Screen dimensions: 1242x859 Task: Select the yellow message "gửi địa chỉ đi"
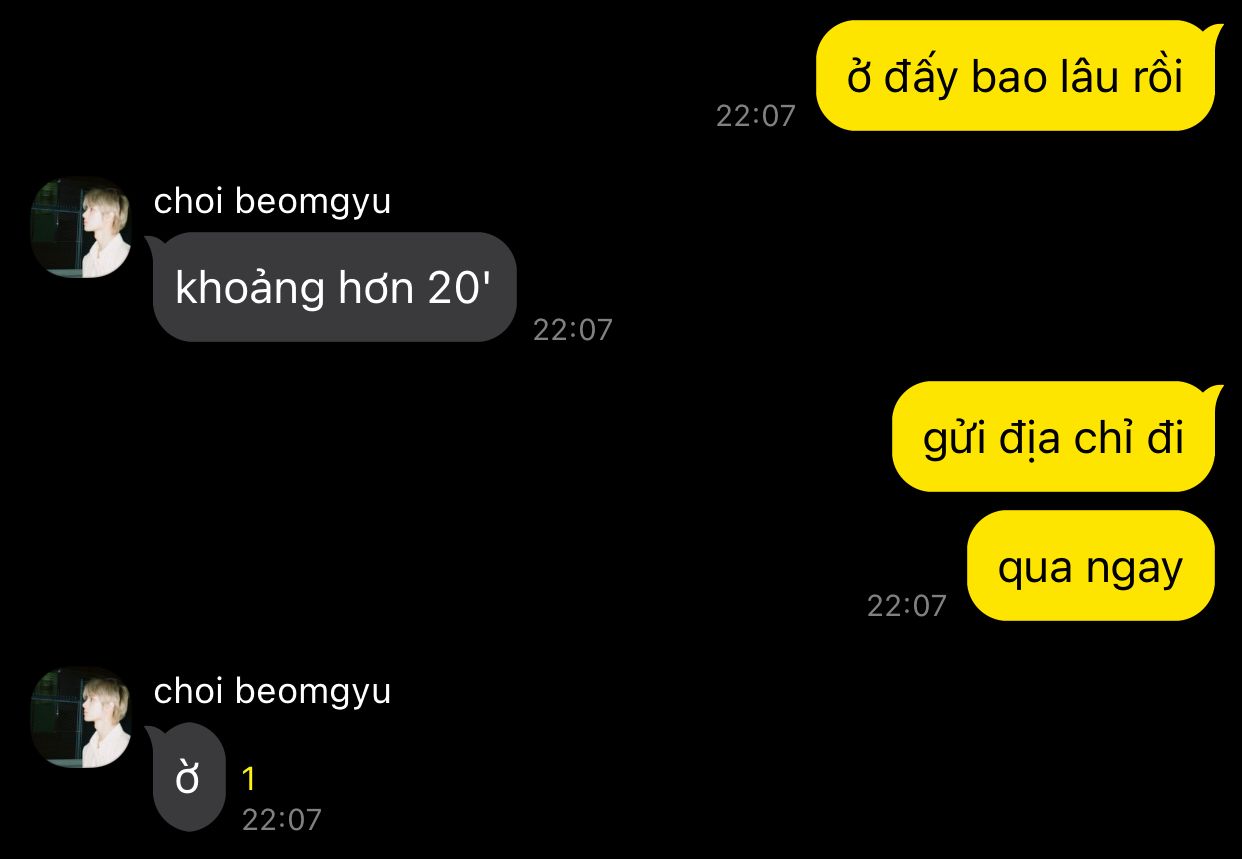[x=1053, y=437]
